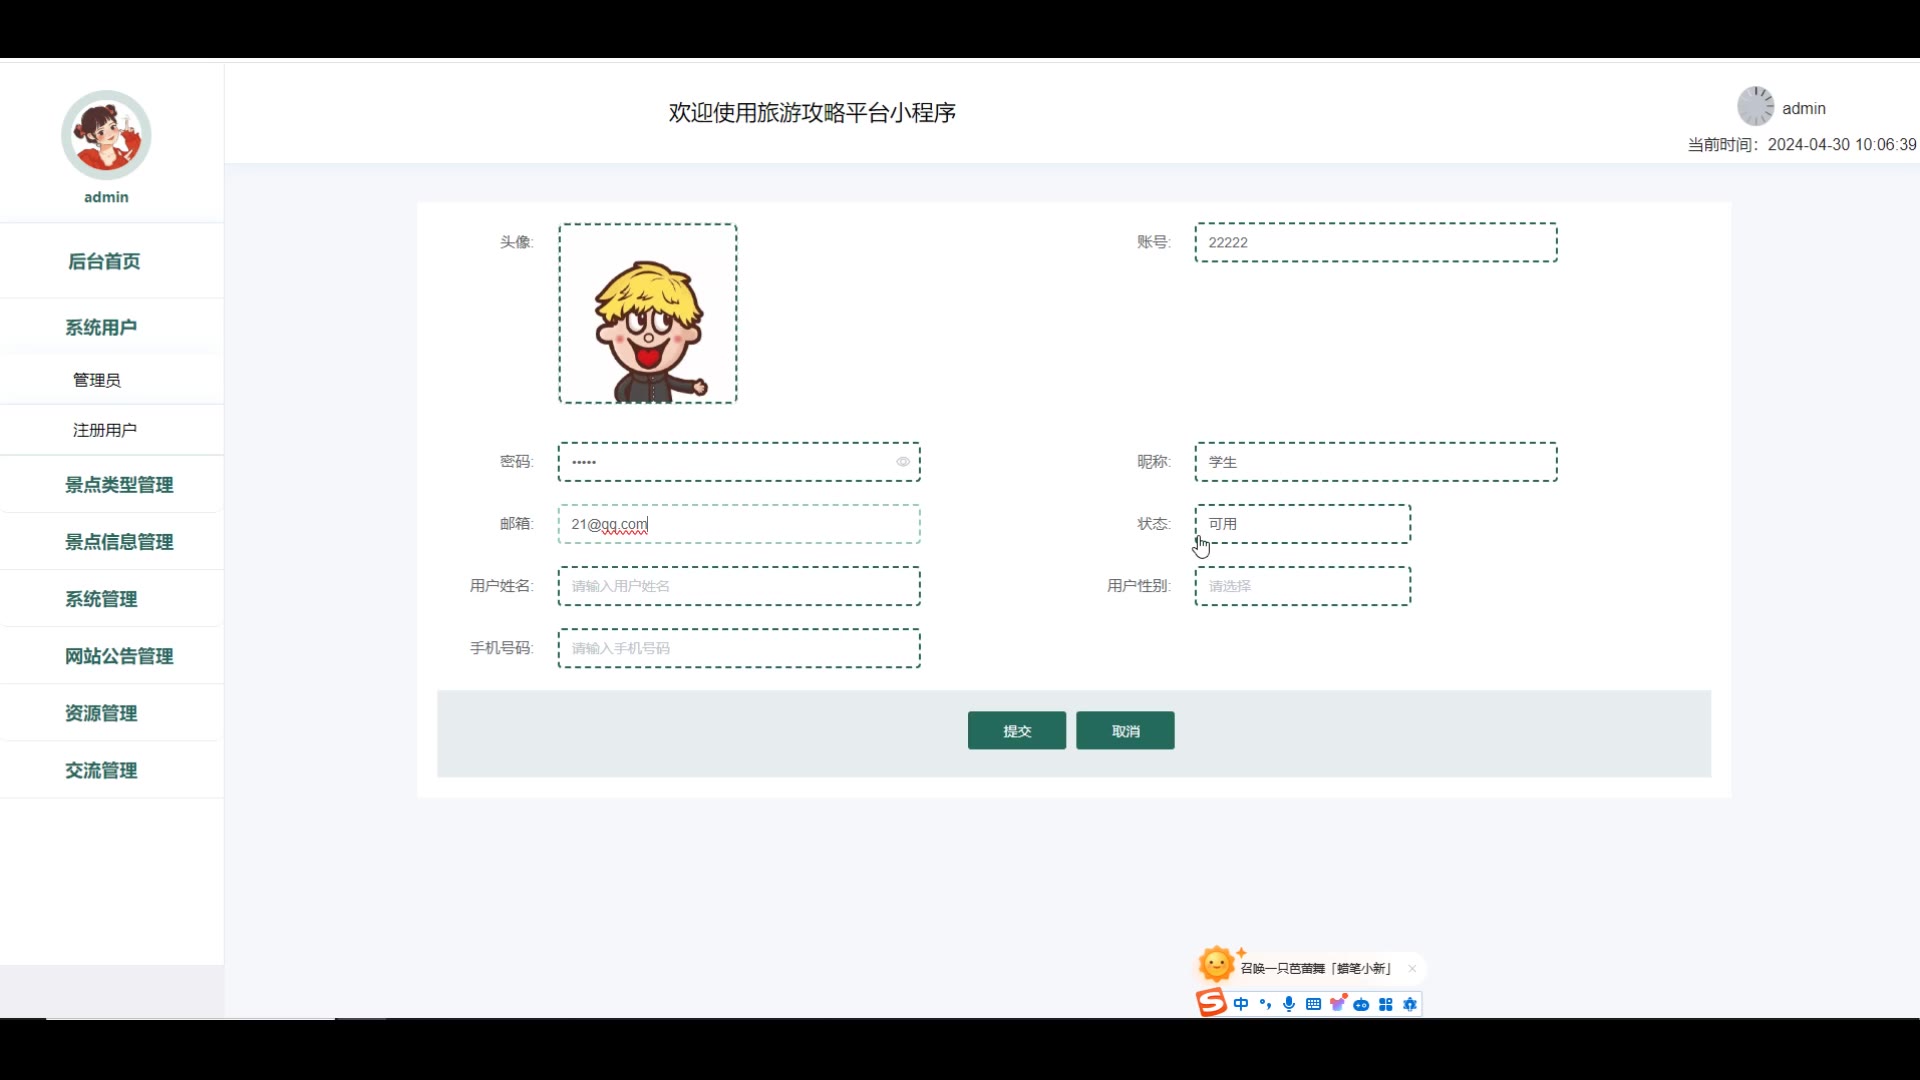Image resolution: width=1920 pixels, height=1080 pixels.
Task: Click the Sogou input method logo
Action: [1211, 1003]
